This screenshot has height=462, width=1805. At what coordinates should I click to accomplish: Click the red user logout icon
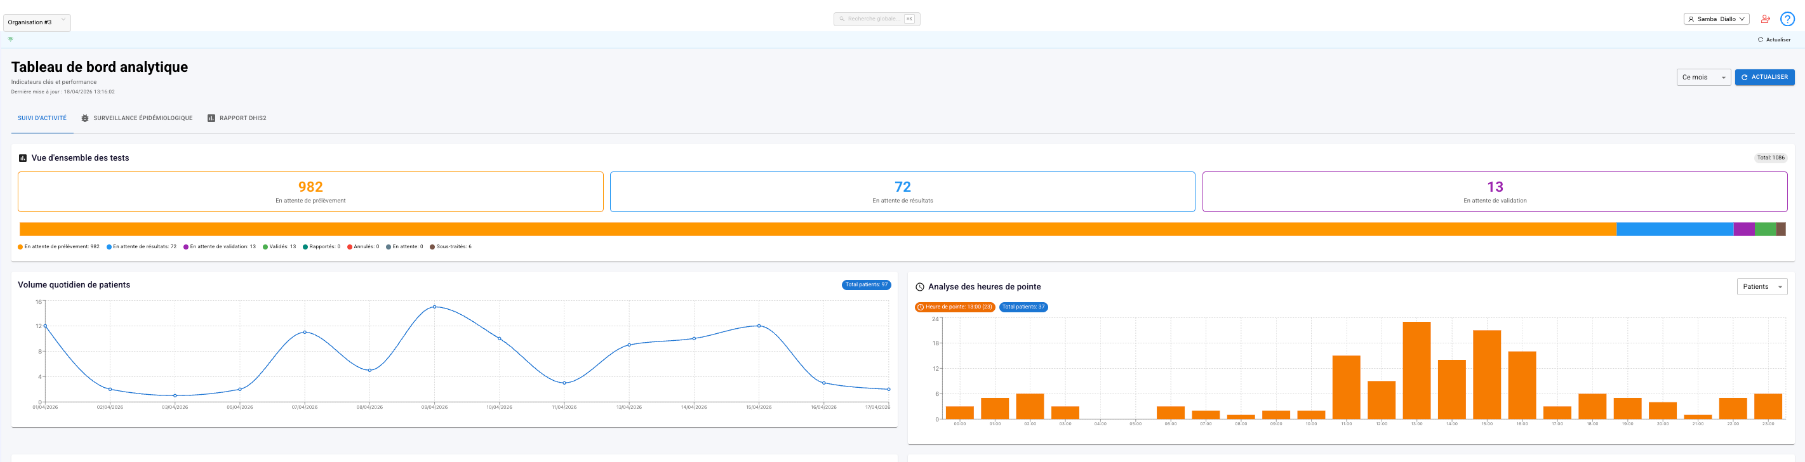[1765, 19]
